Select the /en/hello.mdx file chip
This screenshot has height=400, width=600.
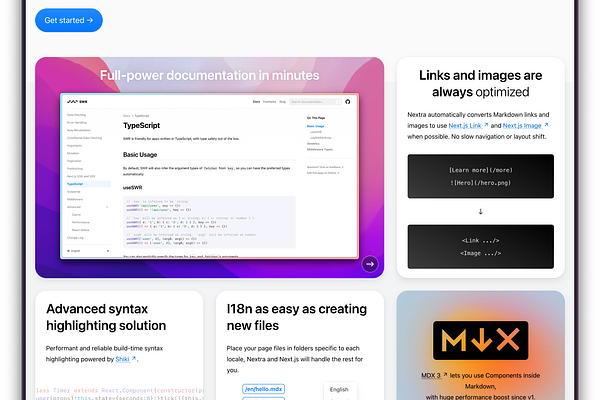pyautogui.click(x=263, y=389)
